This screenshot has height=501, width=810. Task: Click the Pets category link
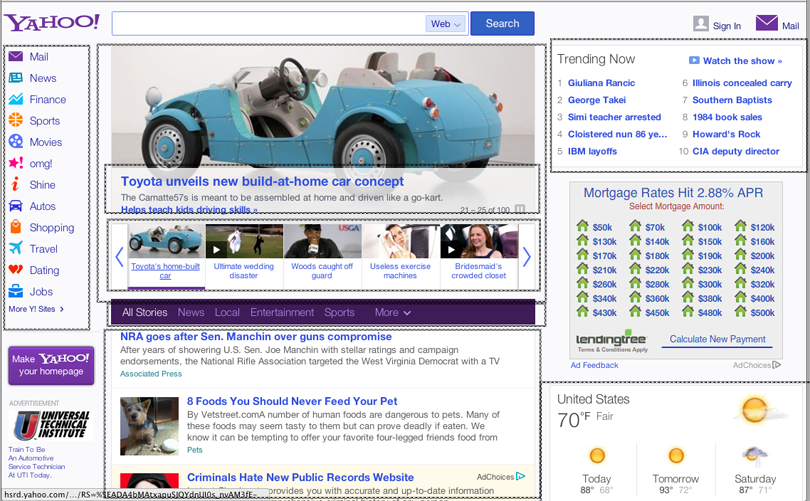click(194, 450)
